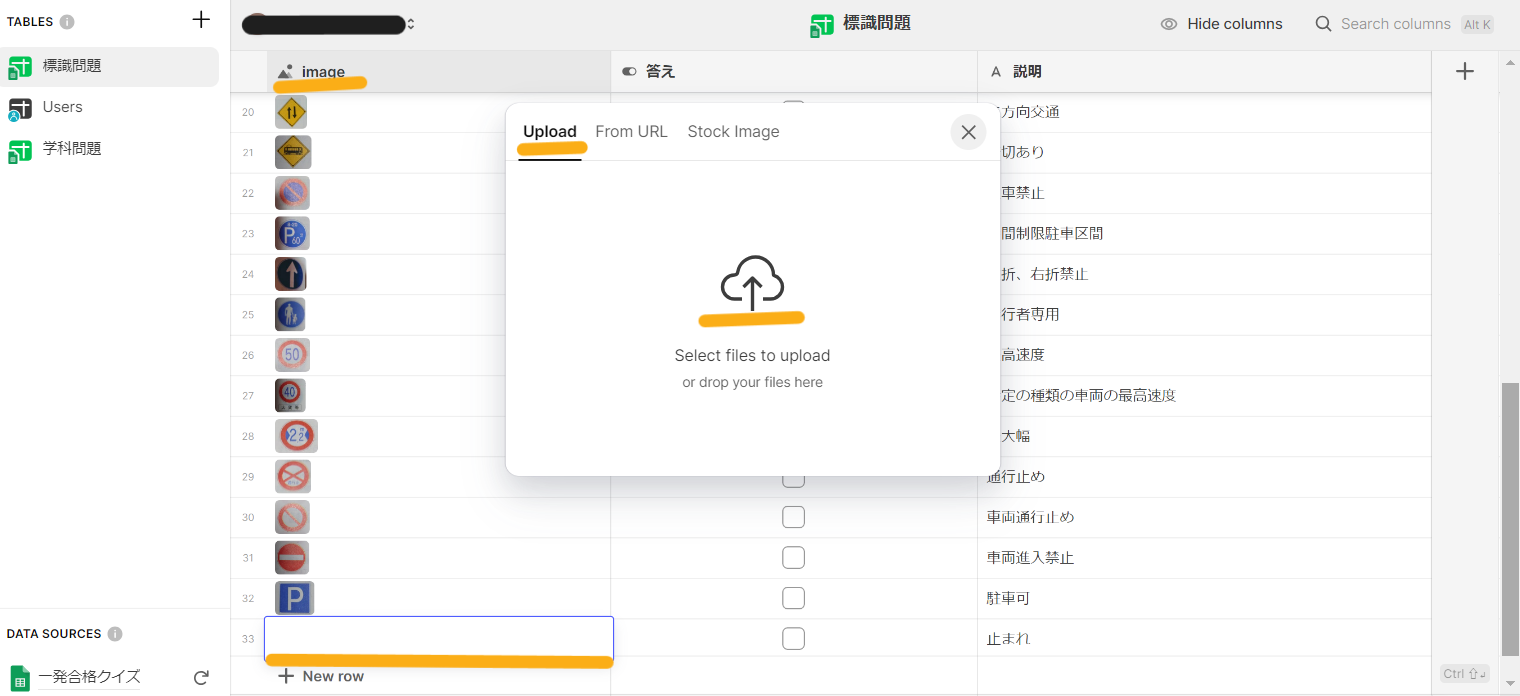Open row 24 straight arrow sign thumbnail

[x=290, y=274]
